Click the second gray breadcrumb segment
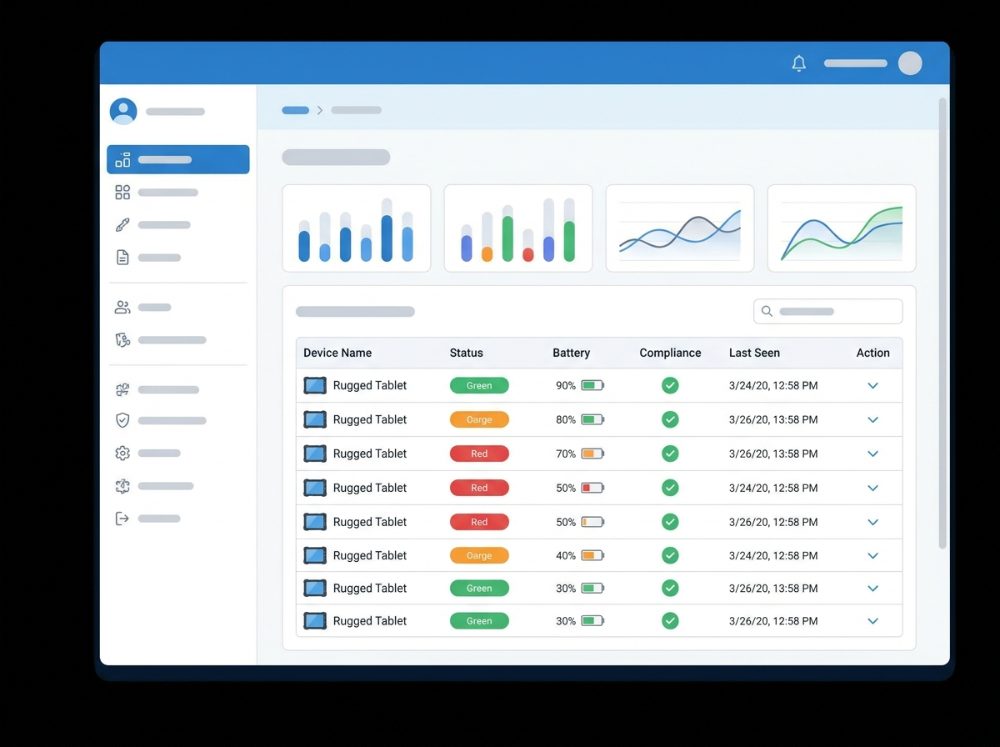Image resolution: width=1000 pixels, height=747 pixels. click(x=356, y=110)
